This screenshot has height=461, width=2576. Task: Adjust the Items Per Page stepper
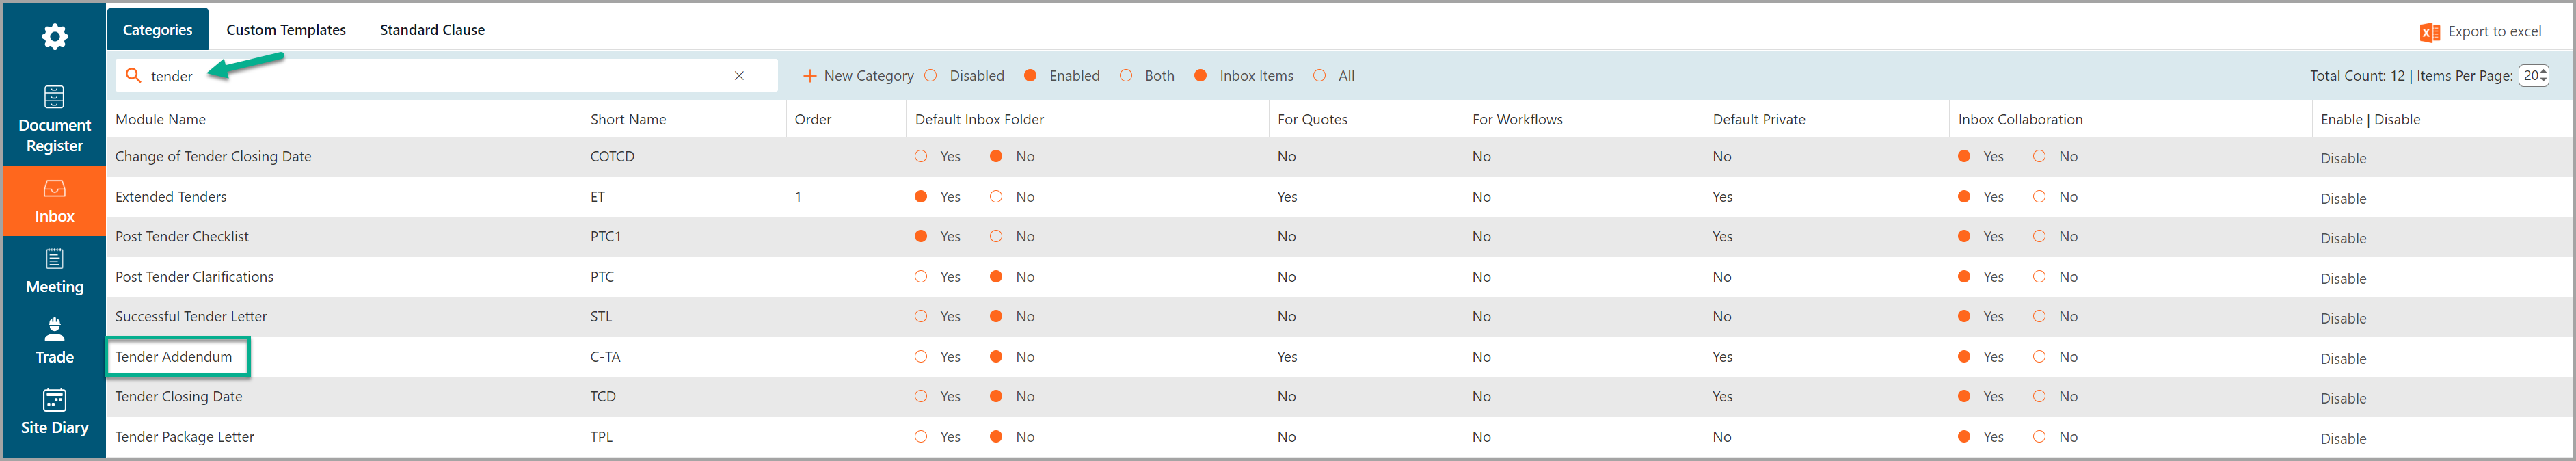click(2534, 76)
